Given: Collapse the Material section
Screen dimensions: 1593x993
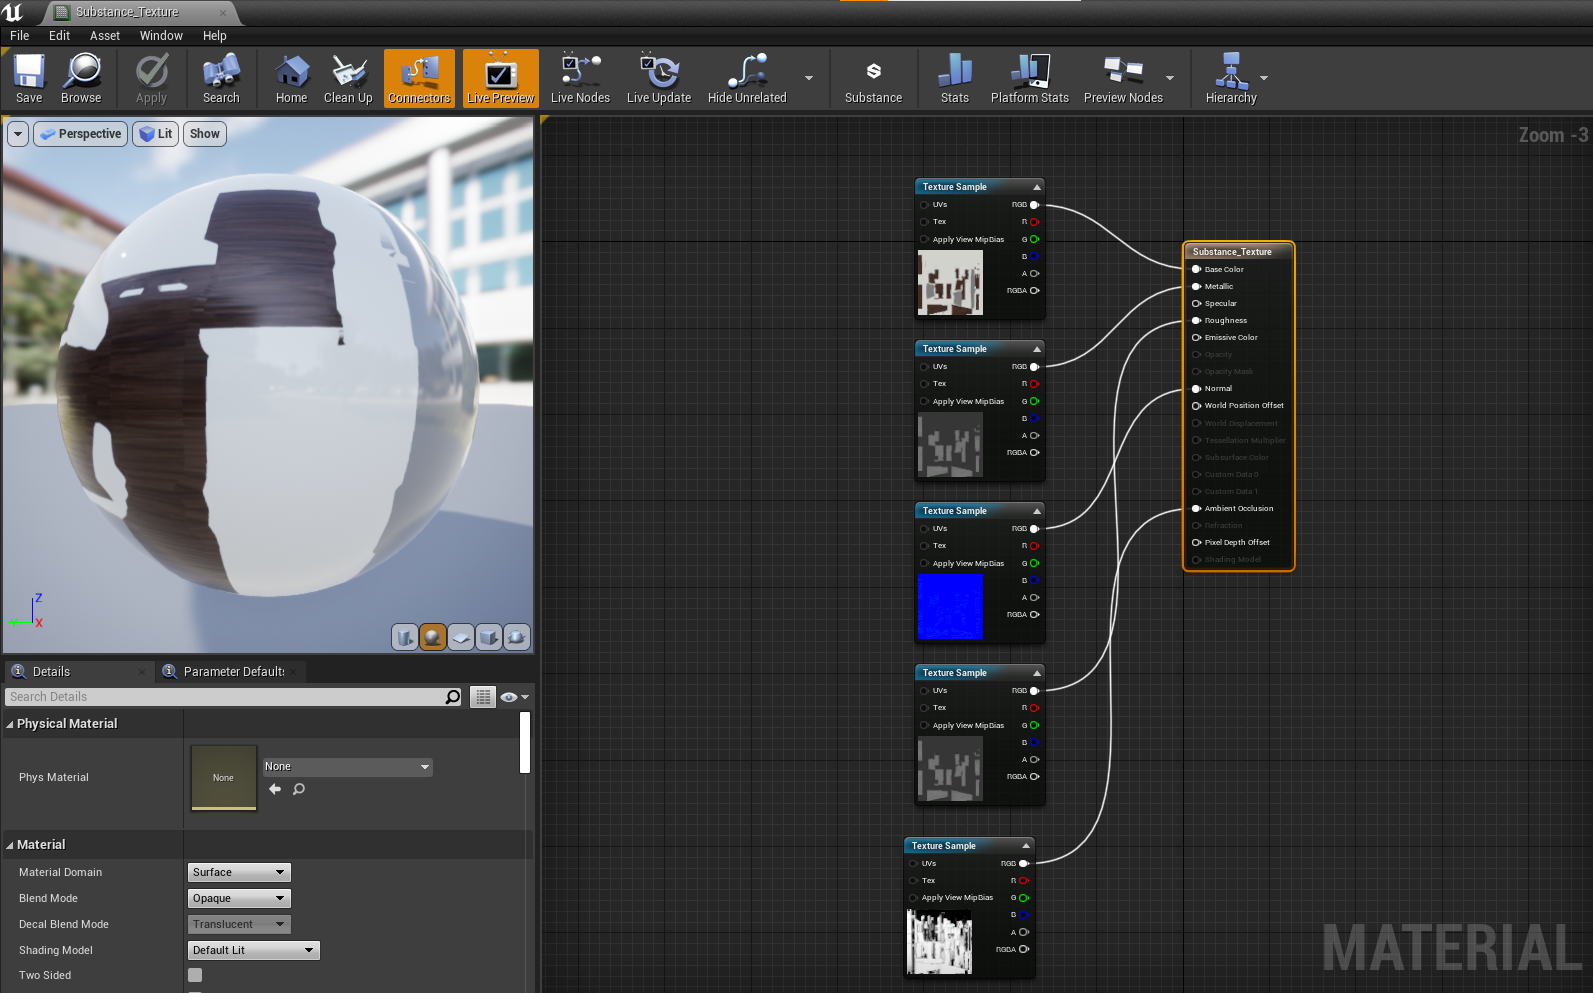Looking at the screenshot, I should [x=10, y=845].
